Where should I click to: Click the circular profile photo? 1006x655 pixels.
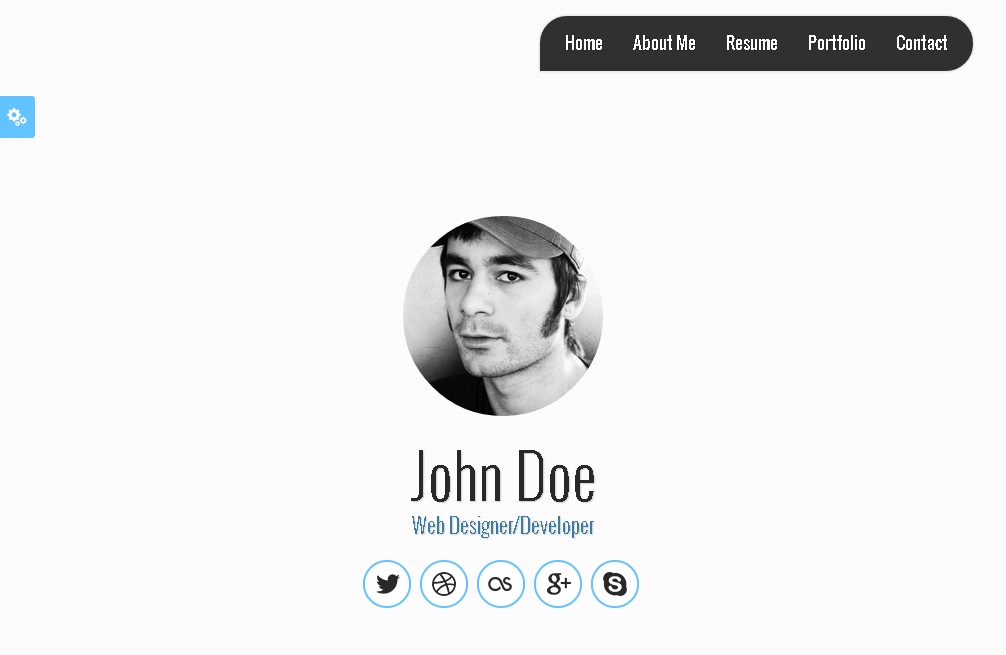[503, 316]
